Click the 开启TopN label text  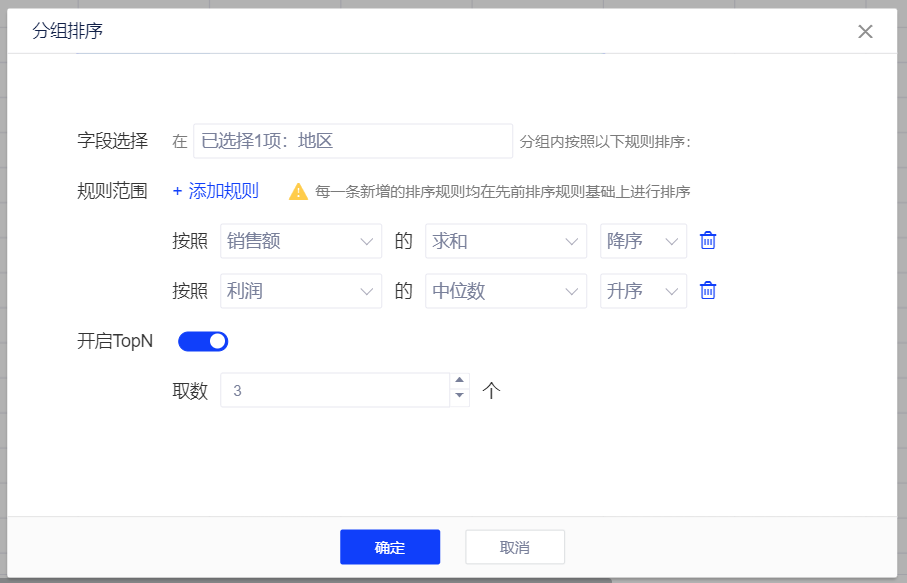pos(115,341)
